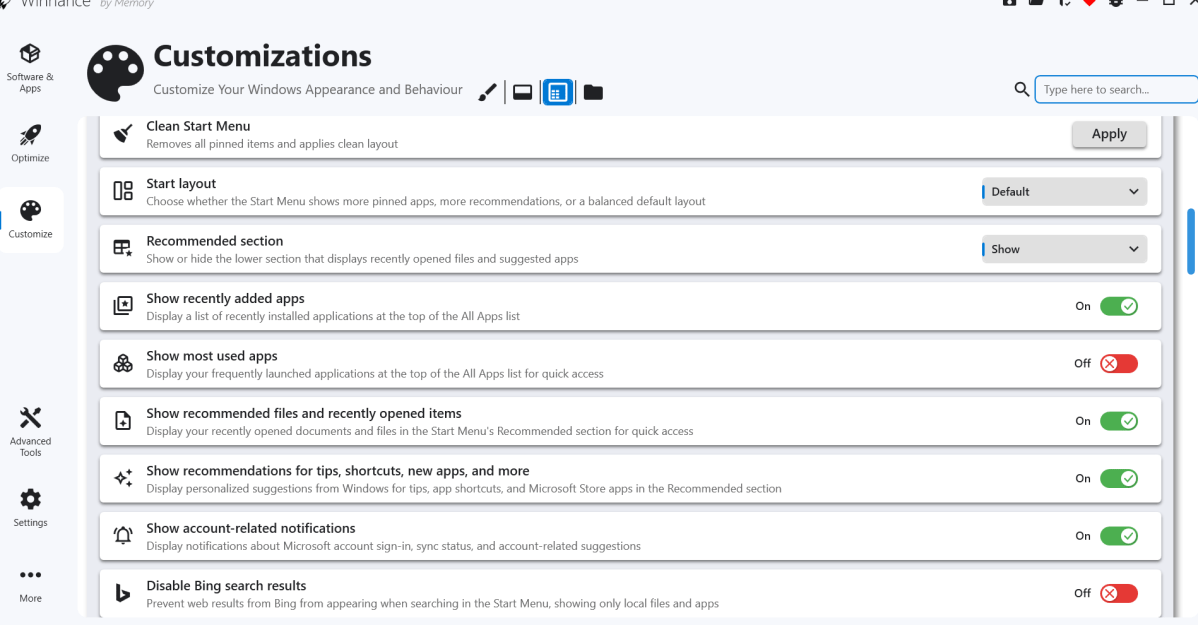Open the Software & Apps section
Screen dimensions: 1198x625
pyautogui.click(x=30, y=67)
